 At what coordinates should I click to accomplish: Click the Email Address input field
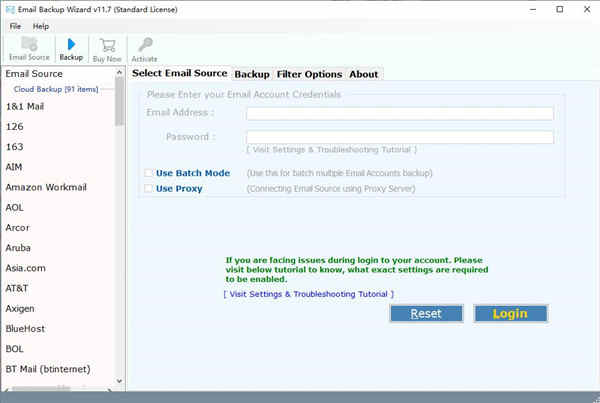coord(400,114)
